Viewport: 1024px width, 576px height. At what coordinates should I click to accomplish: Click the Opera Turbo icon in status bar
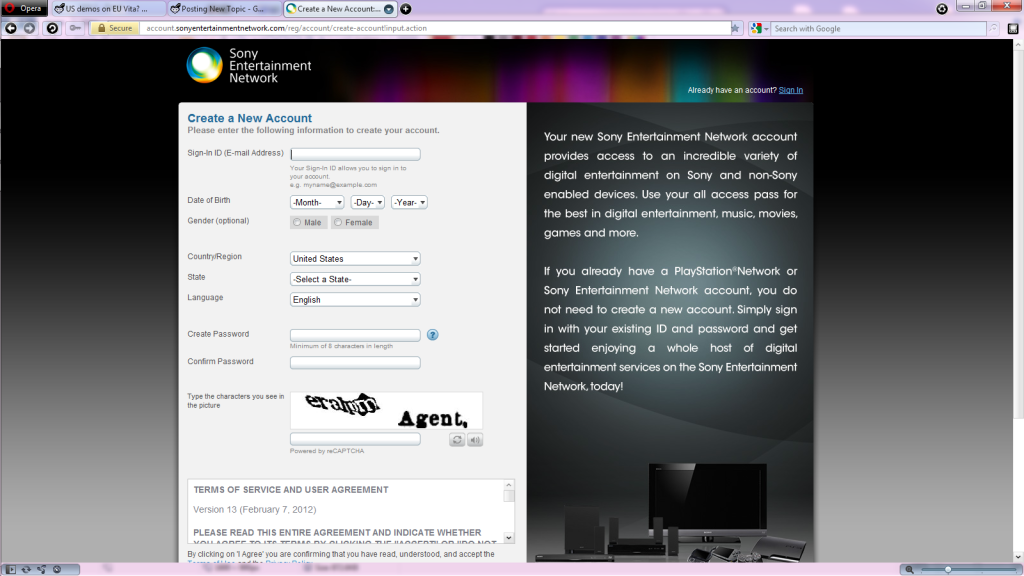coord(57,569)
